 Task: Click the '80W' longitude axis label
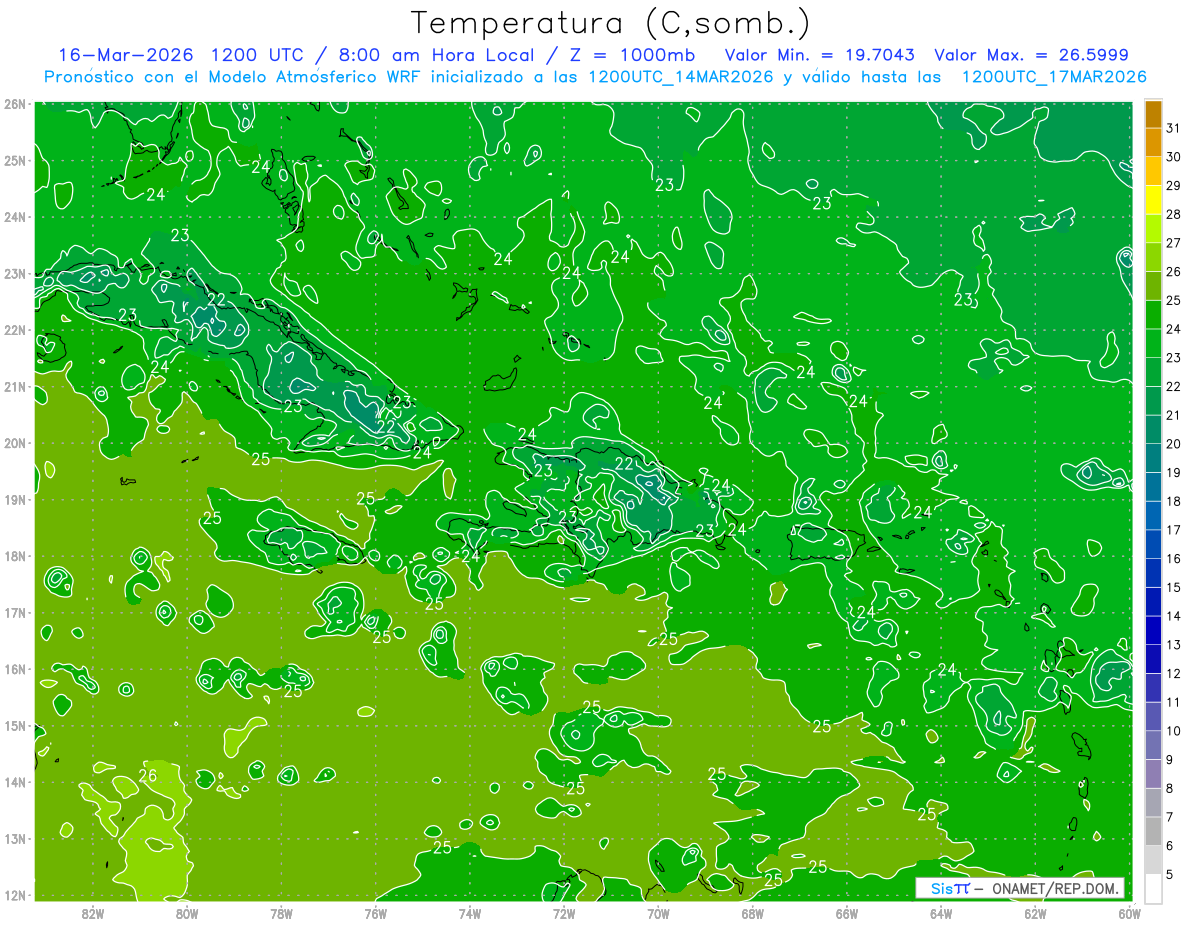click(x=186, y=913)
